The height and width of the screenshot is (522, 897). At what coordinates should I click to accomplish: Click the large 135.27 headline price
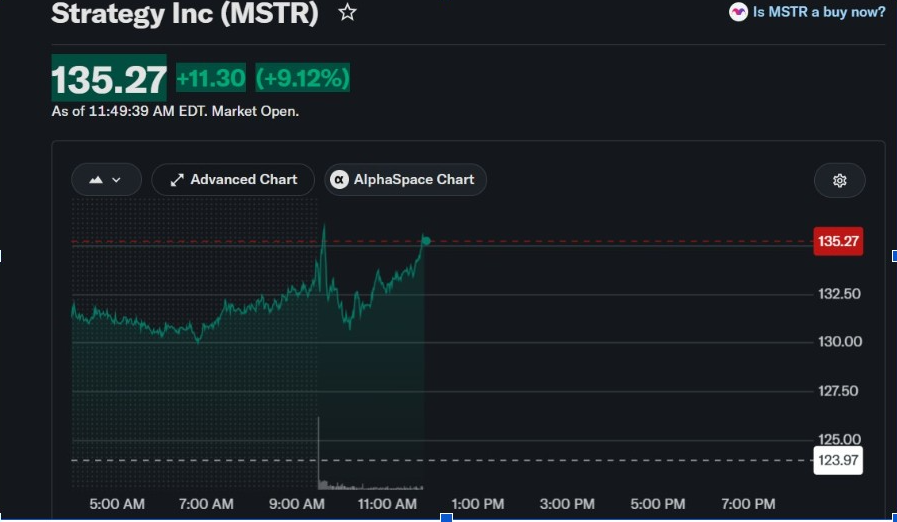pyautogui.click(x=109, y=78)
